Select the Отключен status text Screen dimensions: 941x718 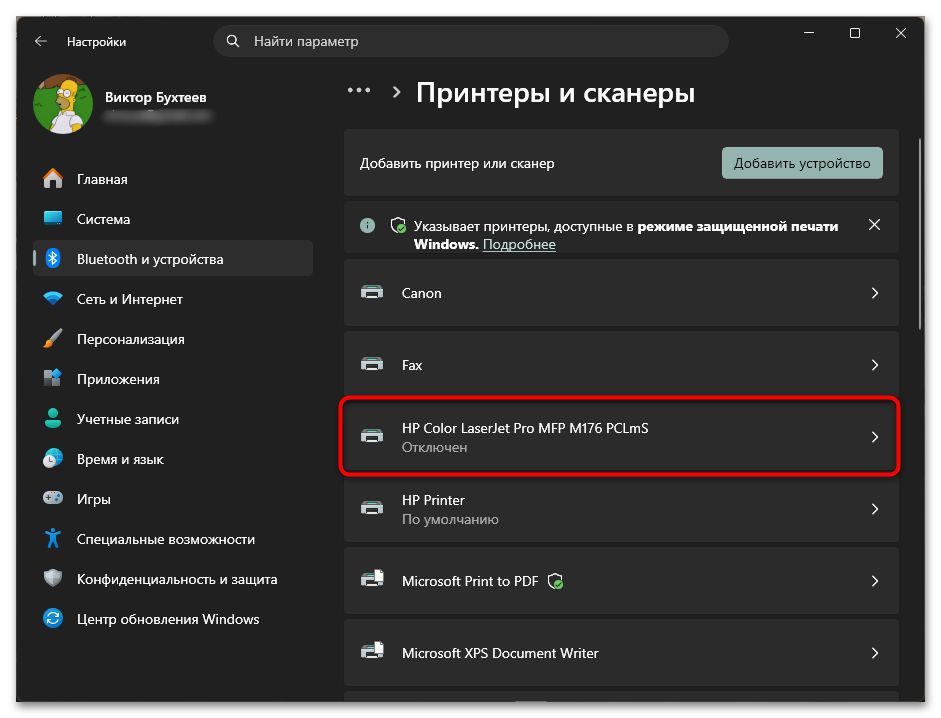(434, 447)
